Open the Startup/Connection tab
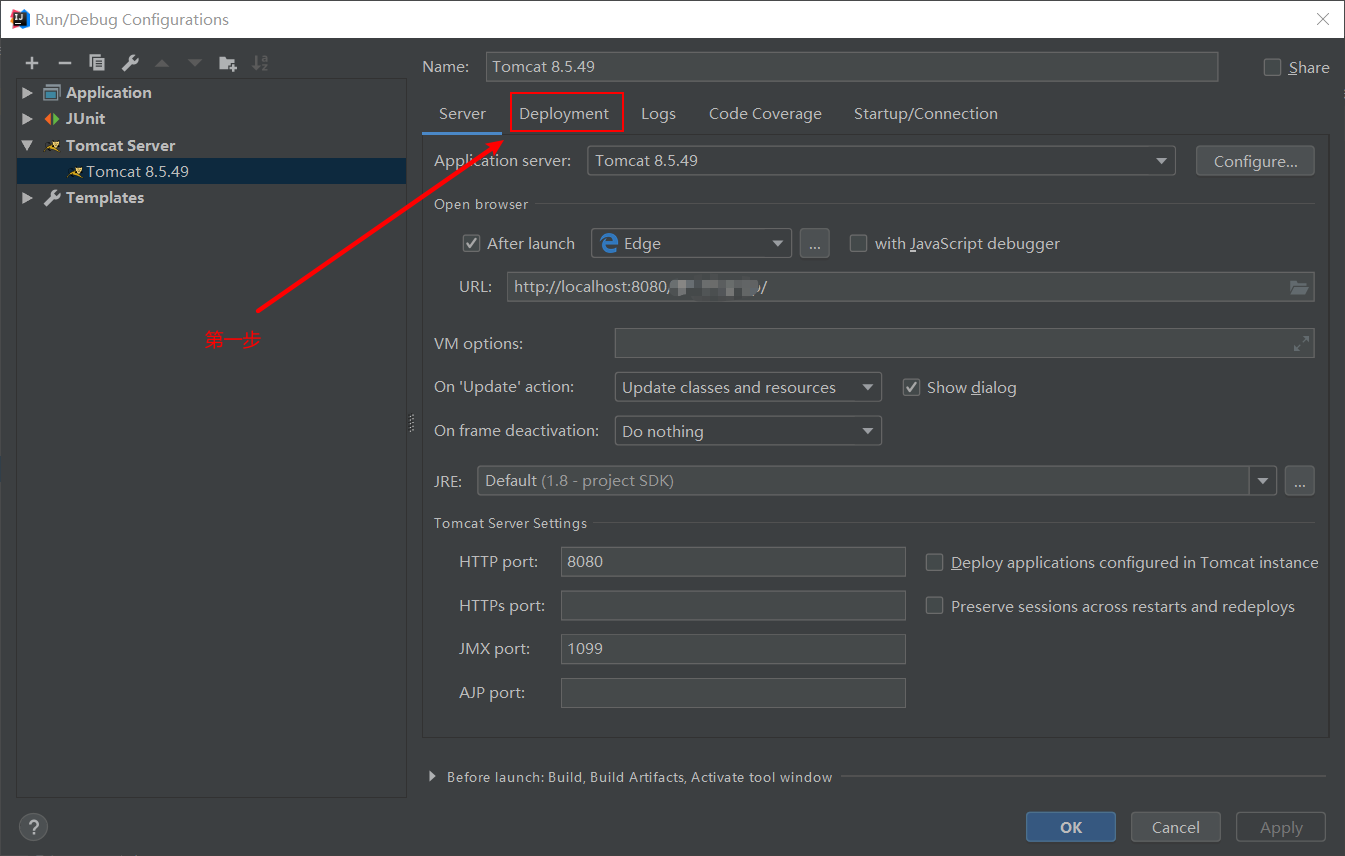 click(925, 114)
